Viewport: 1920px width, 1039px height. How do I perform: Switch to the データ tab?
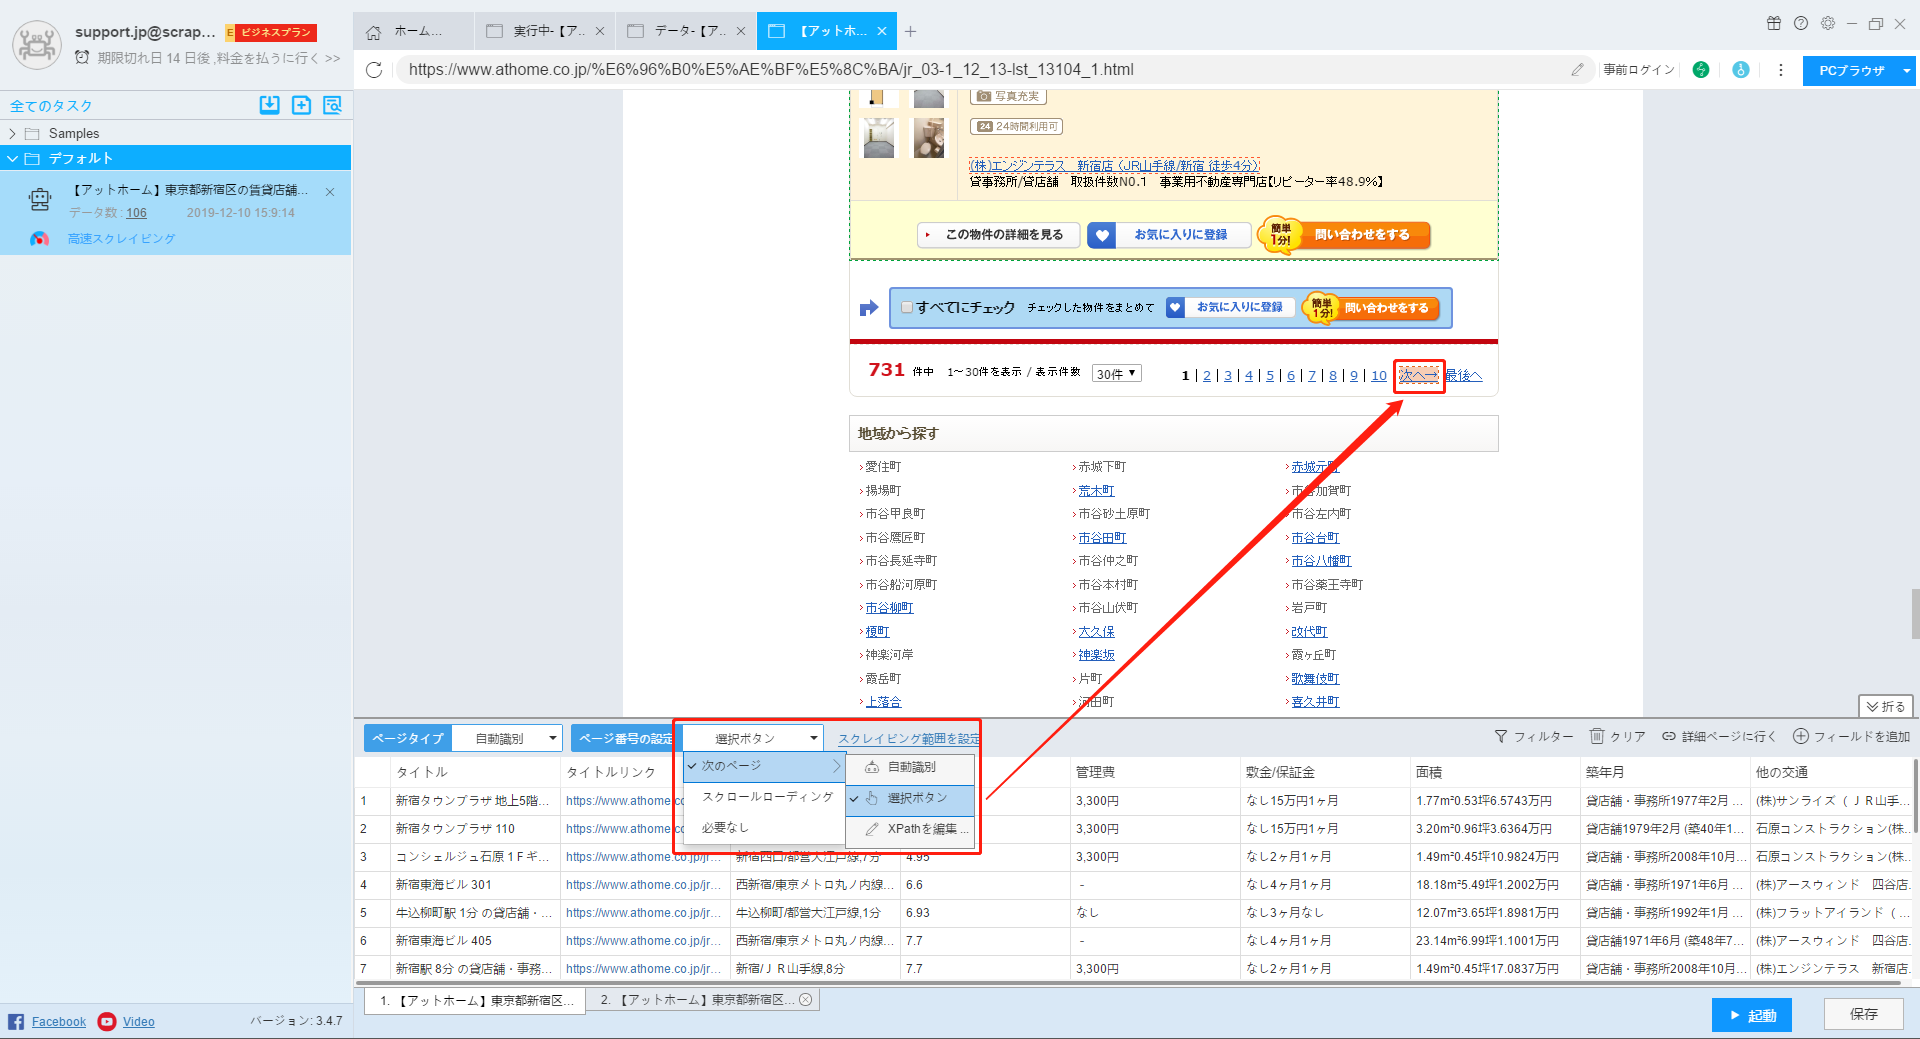[685, 31]
